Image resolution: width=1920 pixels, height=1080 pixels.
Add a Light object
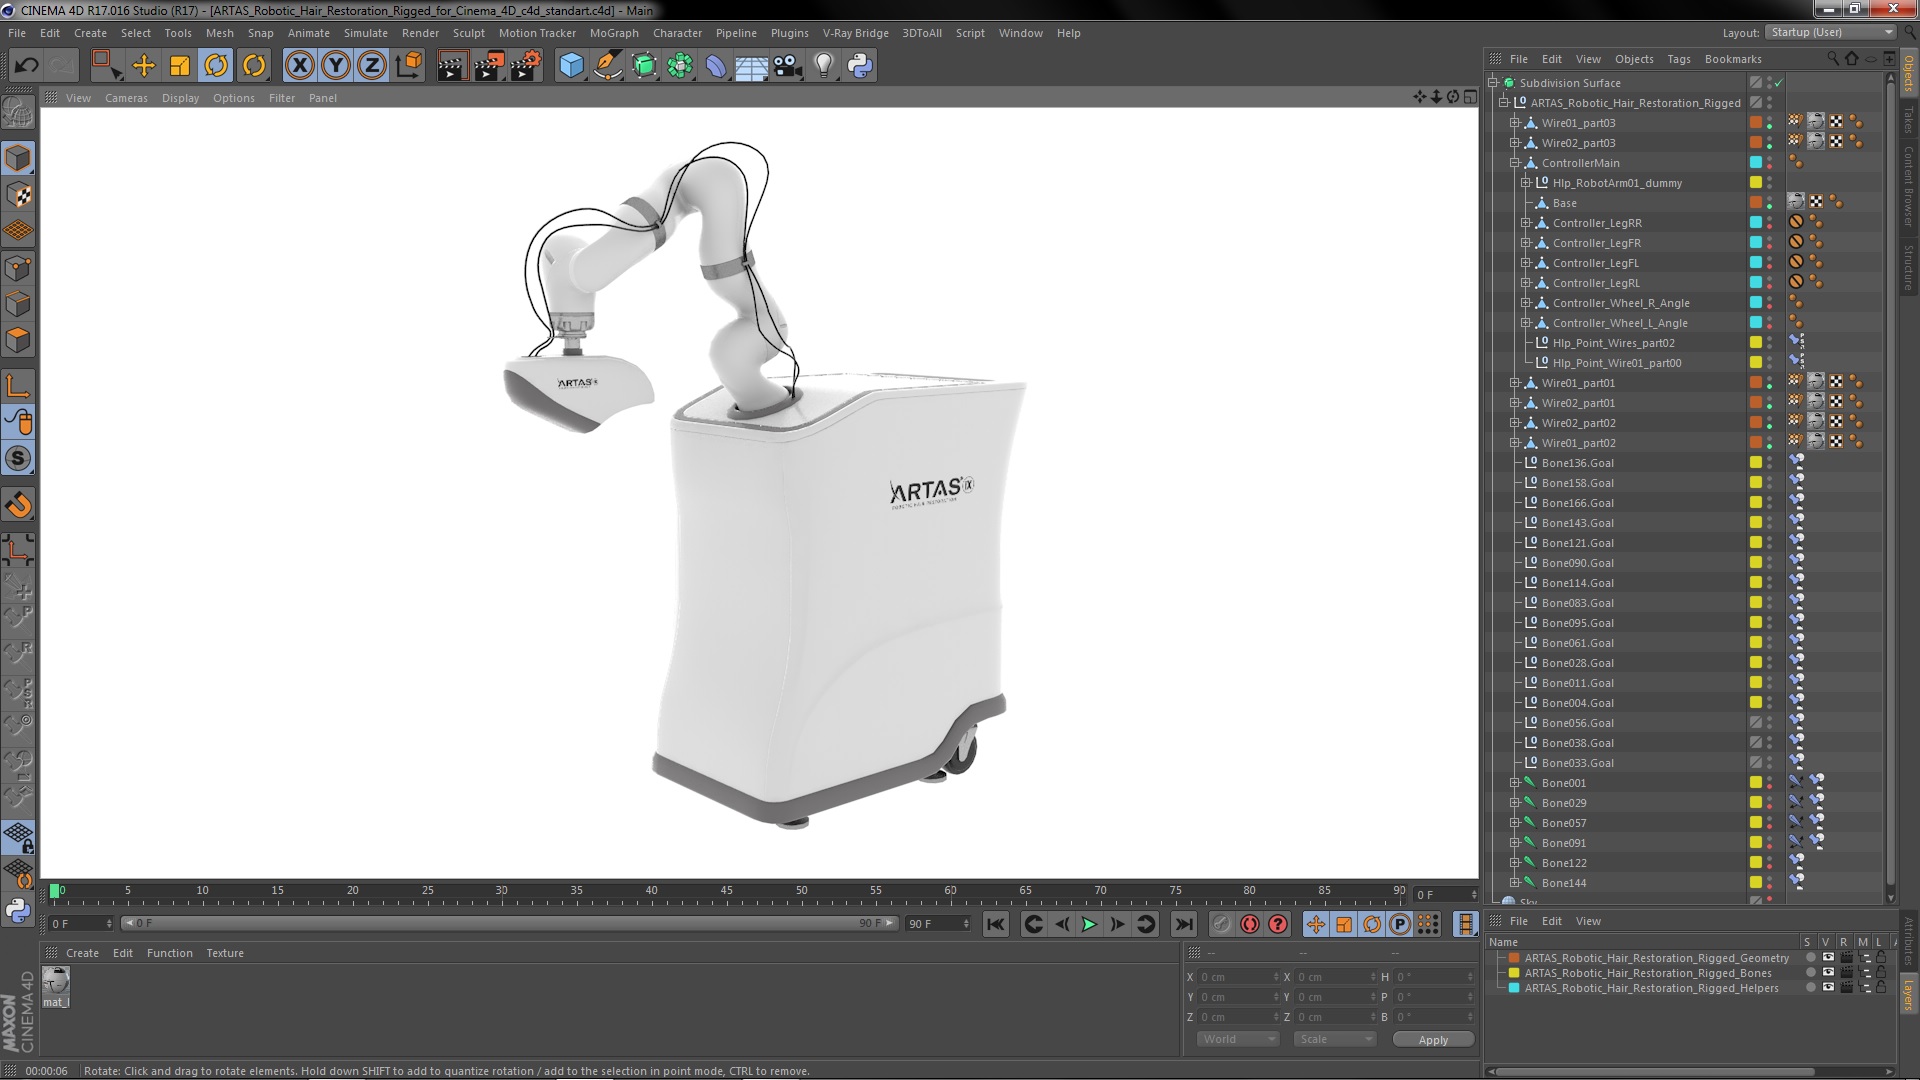pos(823,66)
